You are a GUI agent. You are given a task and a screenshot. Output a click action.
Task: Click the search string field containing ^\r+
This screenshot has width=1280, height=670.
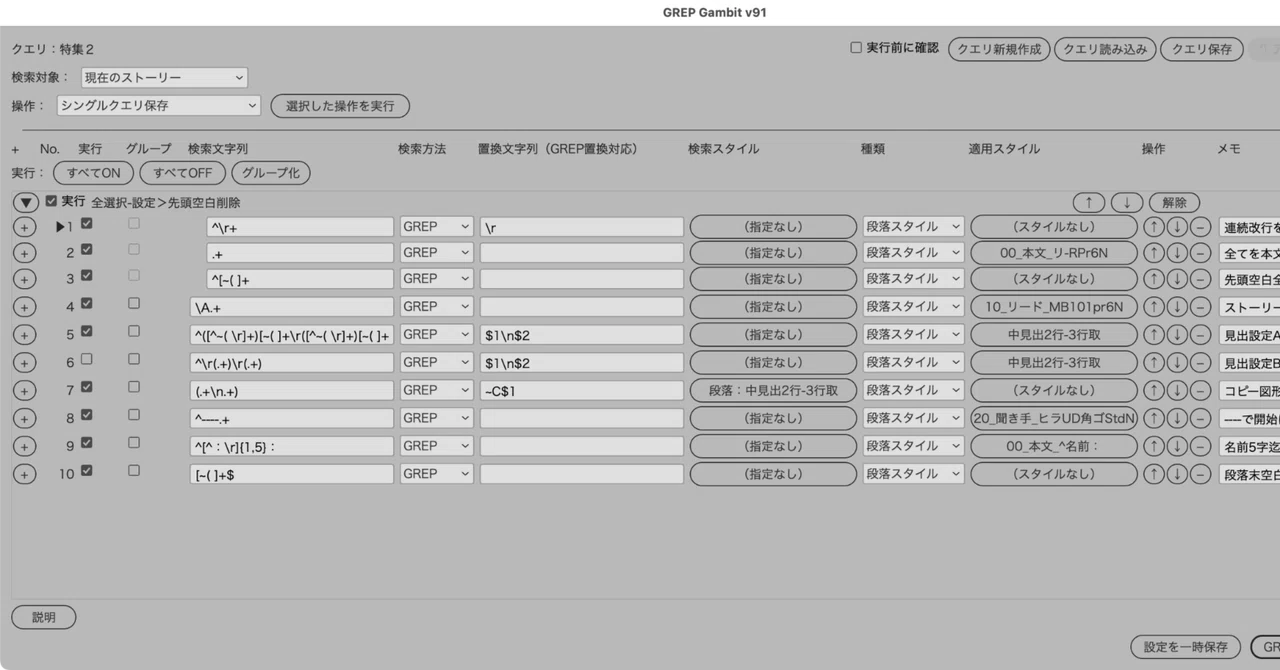[301, 227]
